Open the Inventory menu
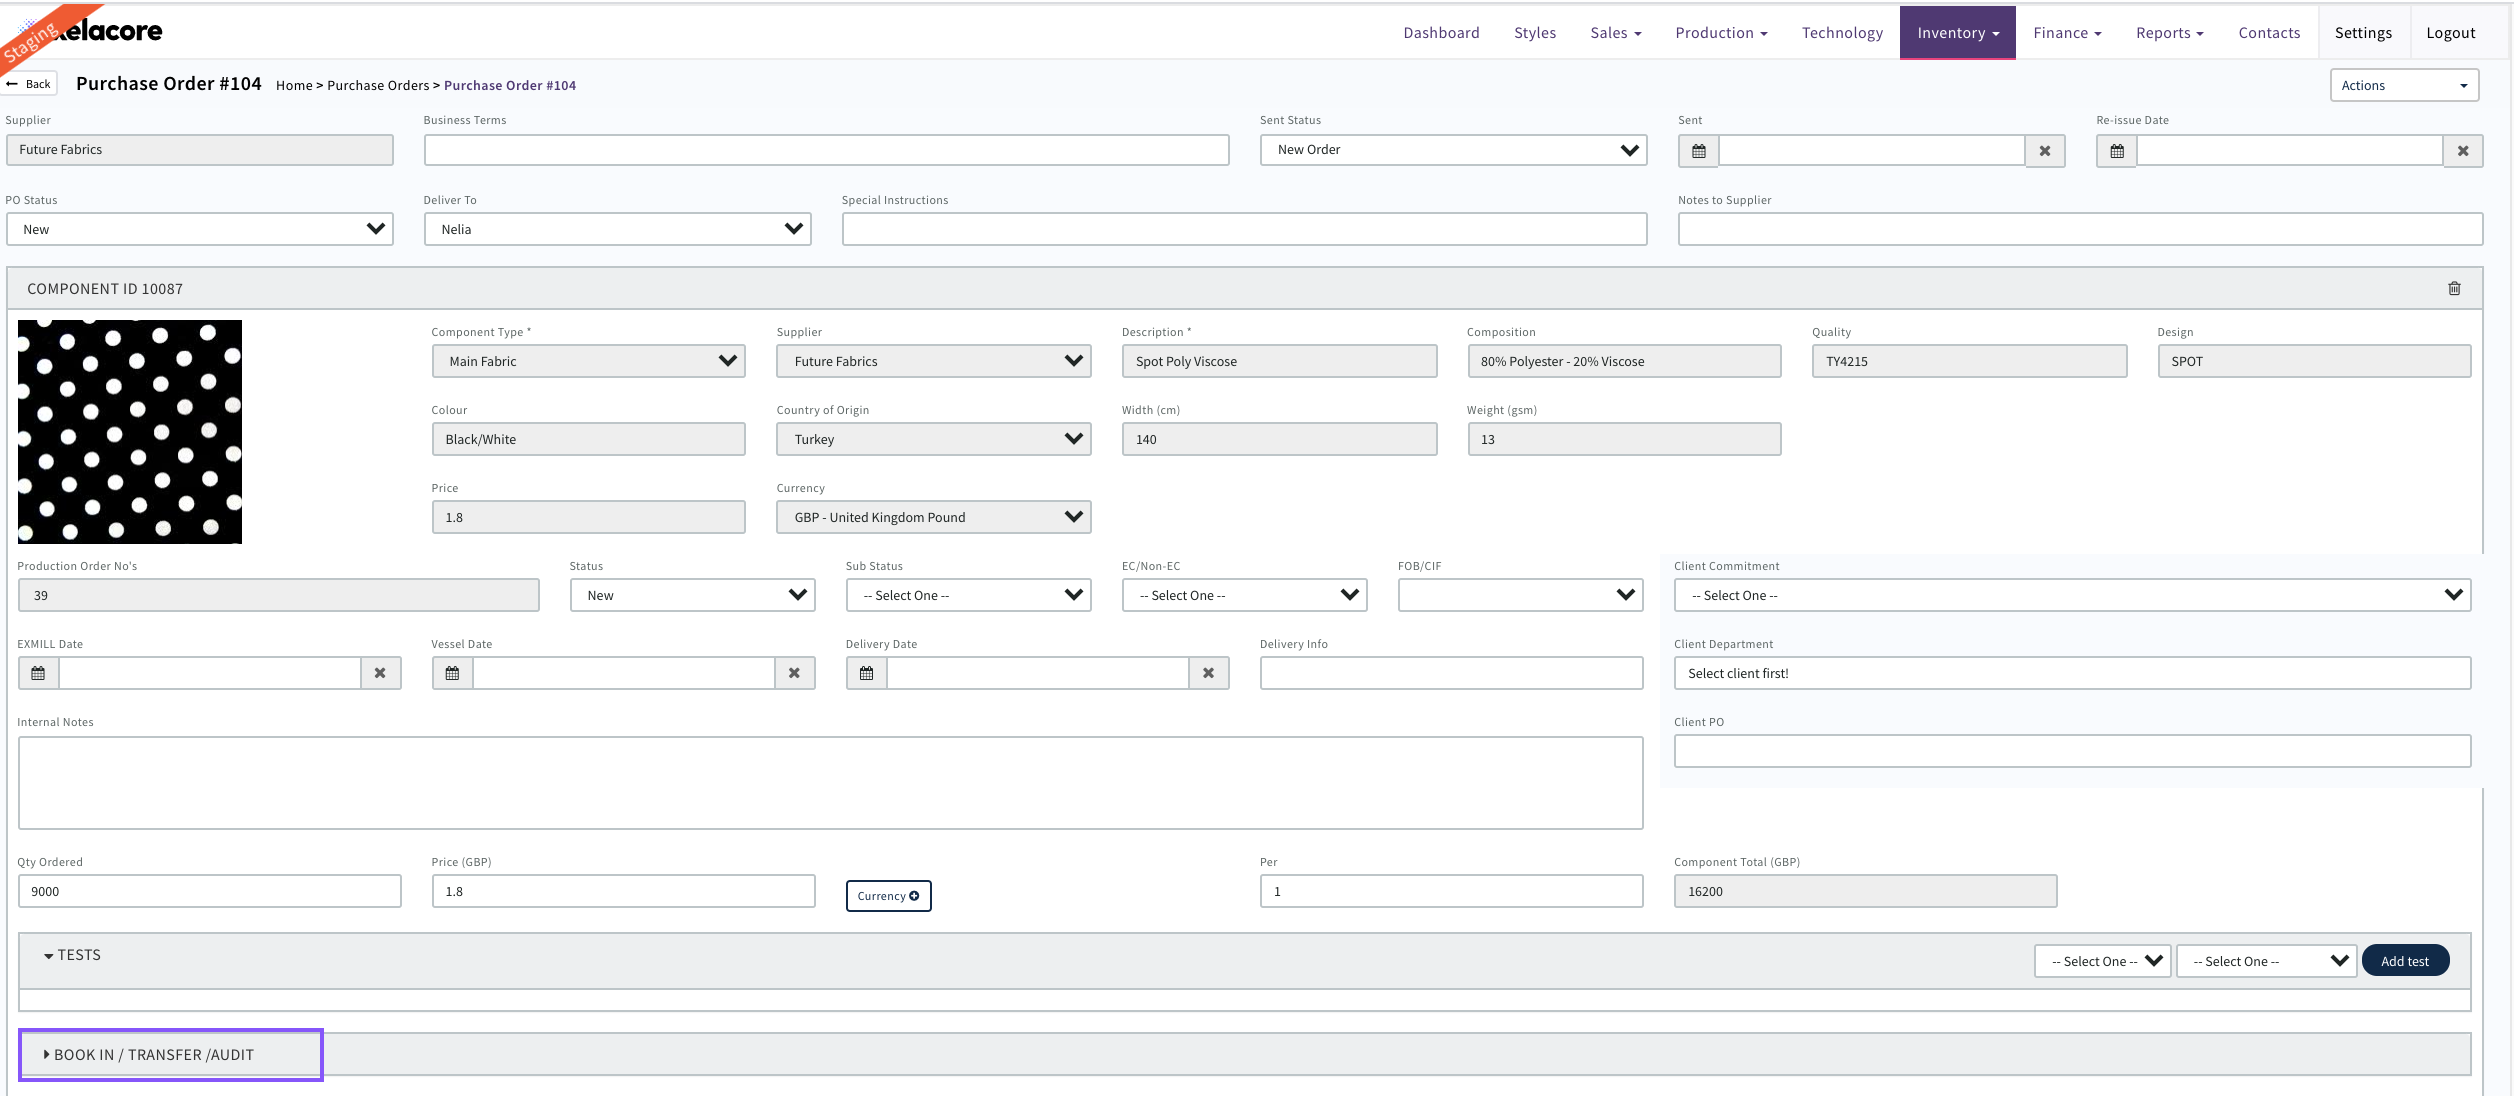The height and width of the screenshot is (1096, 2514). coord(1957,33)
